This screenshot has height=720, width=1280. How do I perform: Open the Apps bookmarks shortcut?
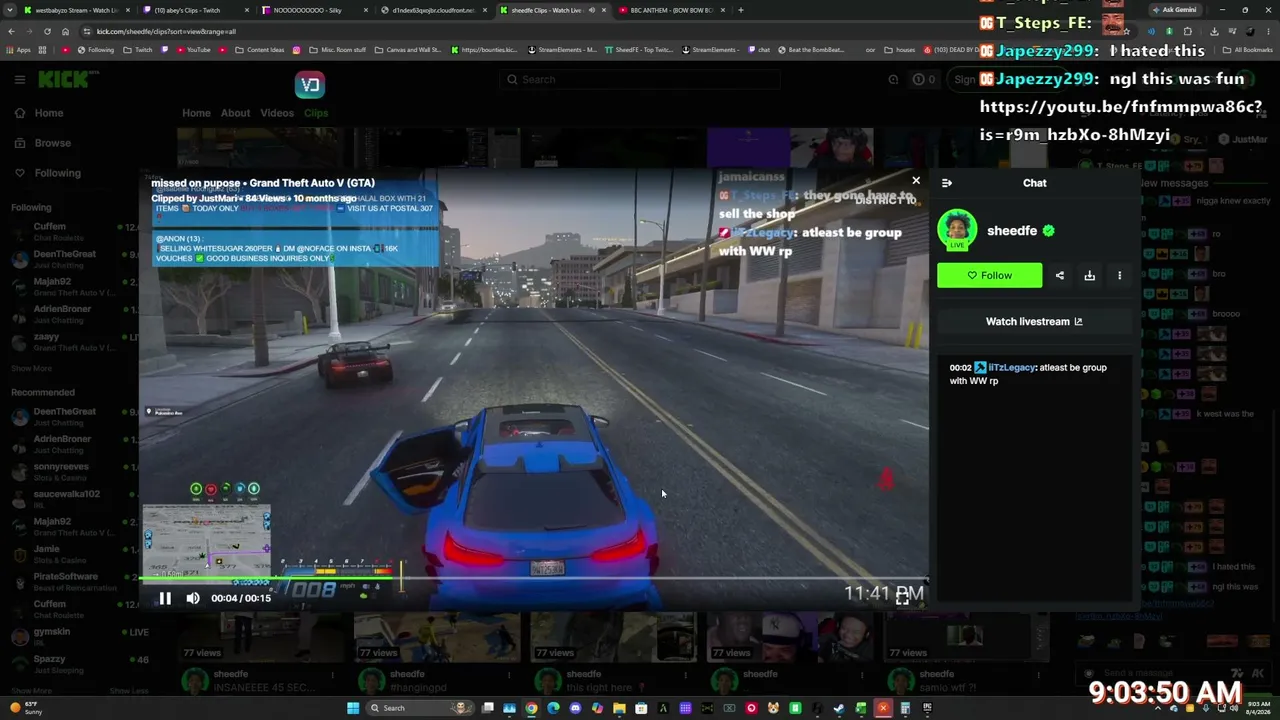pyautogui.click(x=19, y=50)
